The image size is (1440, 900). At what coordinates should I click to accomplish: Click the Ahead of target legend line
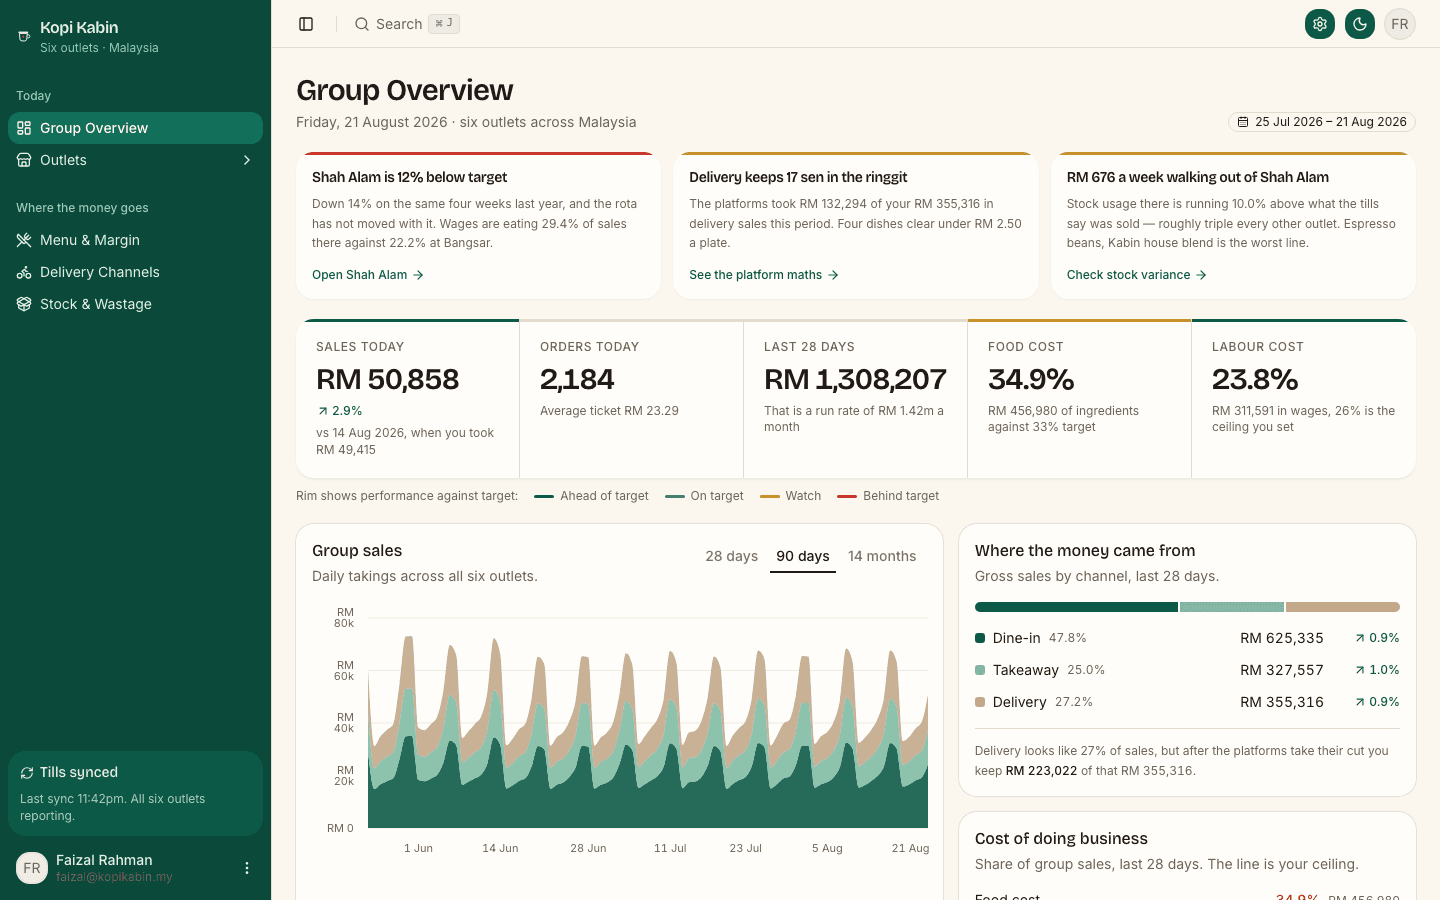click(544, 496)
